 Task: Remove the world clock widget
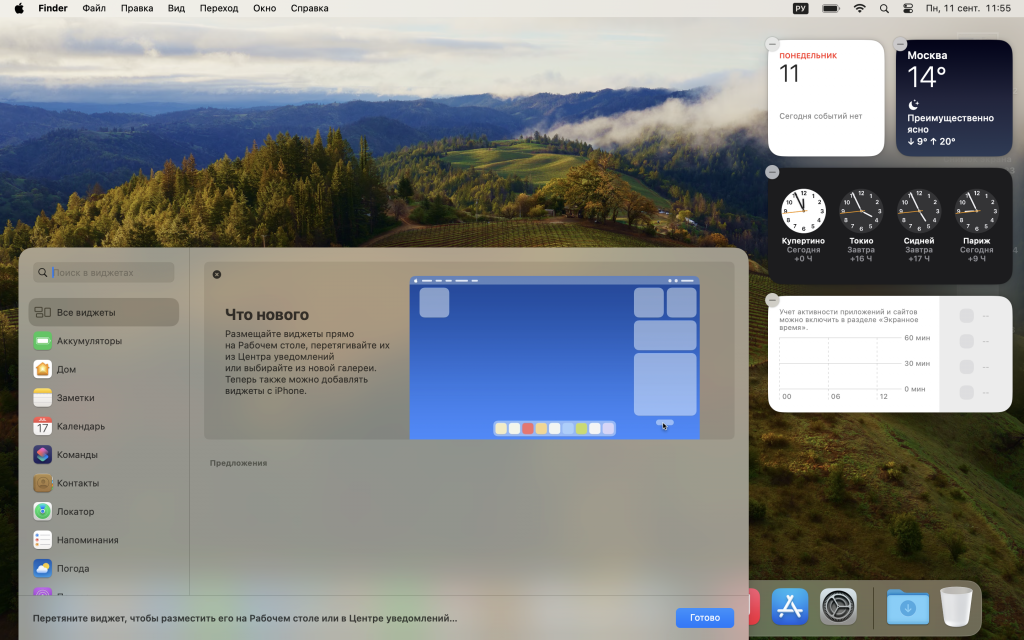[x=772, y=172]
